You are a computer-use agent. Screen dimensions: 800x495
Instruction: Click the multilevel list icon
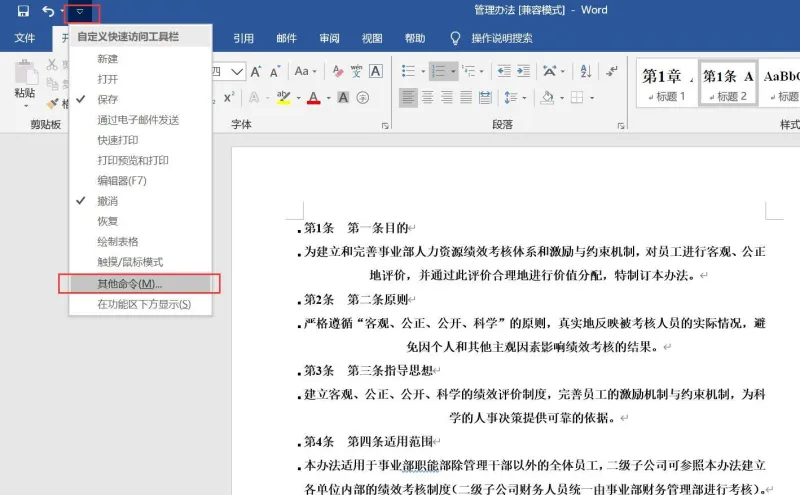coord(468,71)
